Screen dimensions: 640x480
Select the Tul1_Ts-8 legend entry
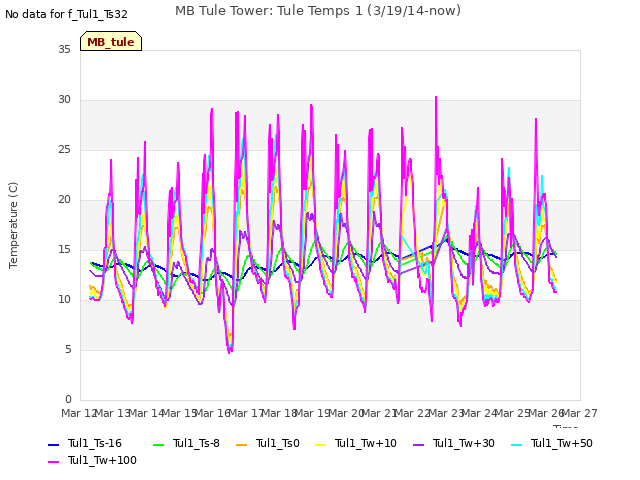click(187, 443)
